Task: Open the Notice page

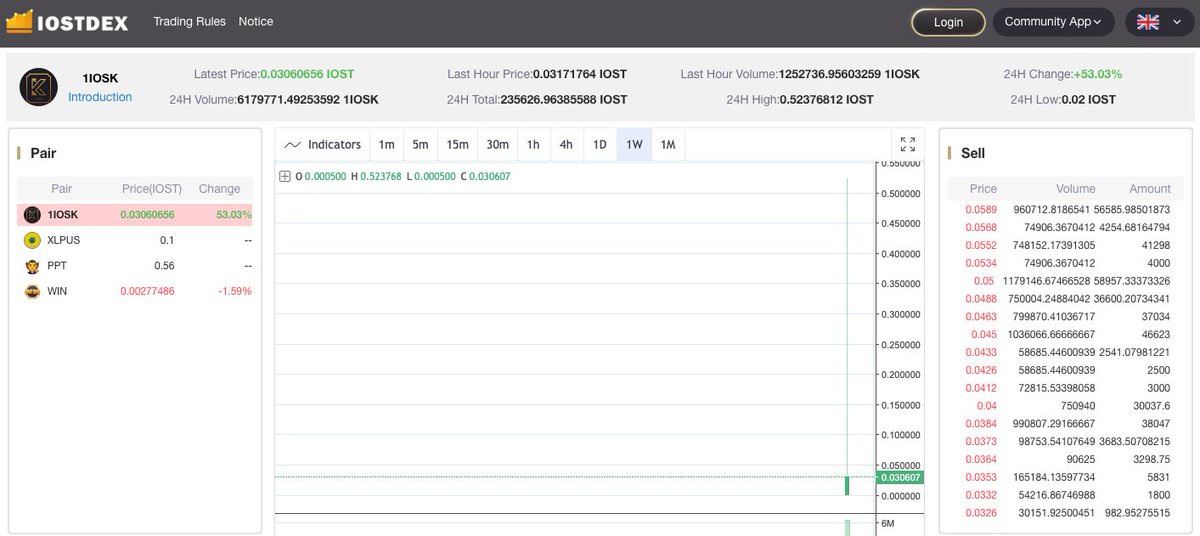Action: [x=256, y=21]
